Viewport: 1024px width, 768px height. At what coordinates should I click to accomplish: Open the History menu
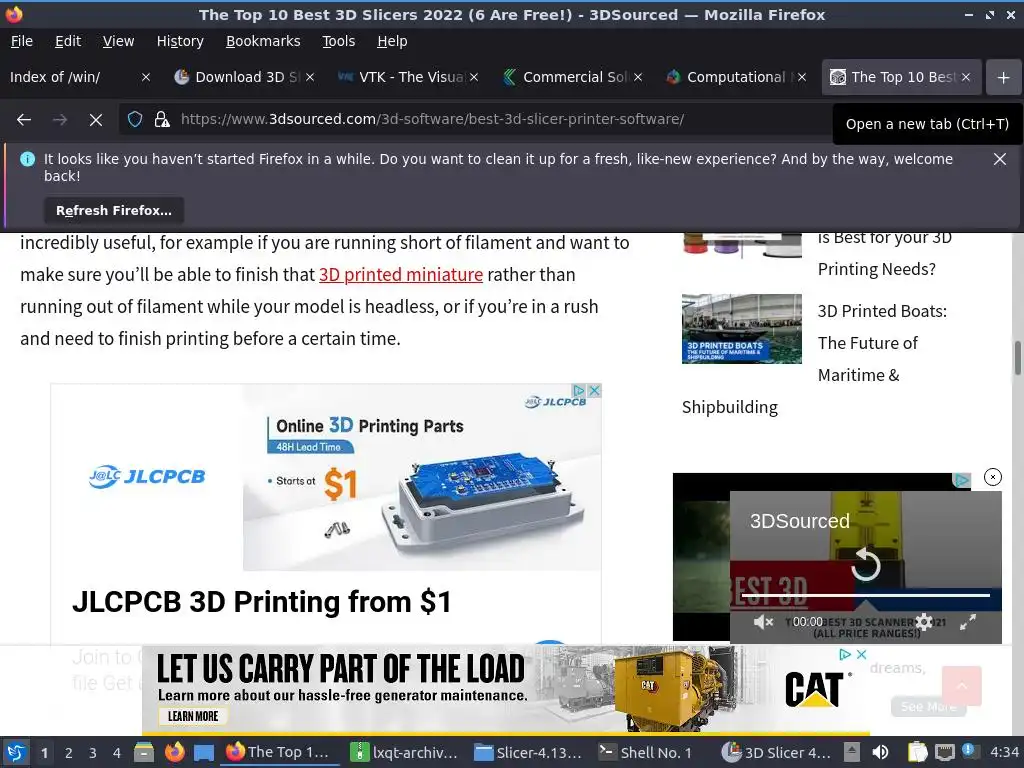click(x=180, y=41)
